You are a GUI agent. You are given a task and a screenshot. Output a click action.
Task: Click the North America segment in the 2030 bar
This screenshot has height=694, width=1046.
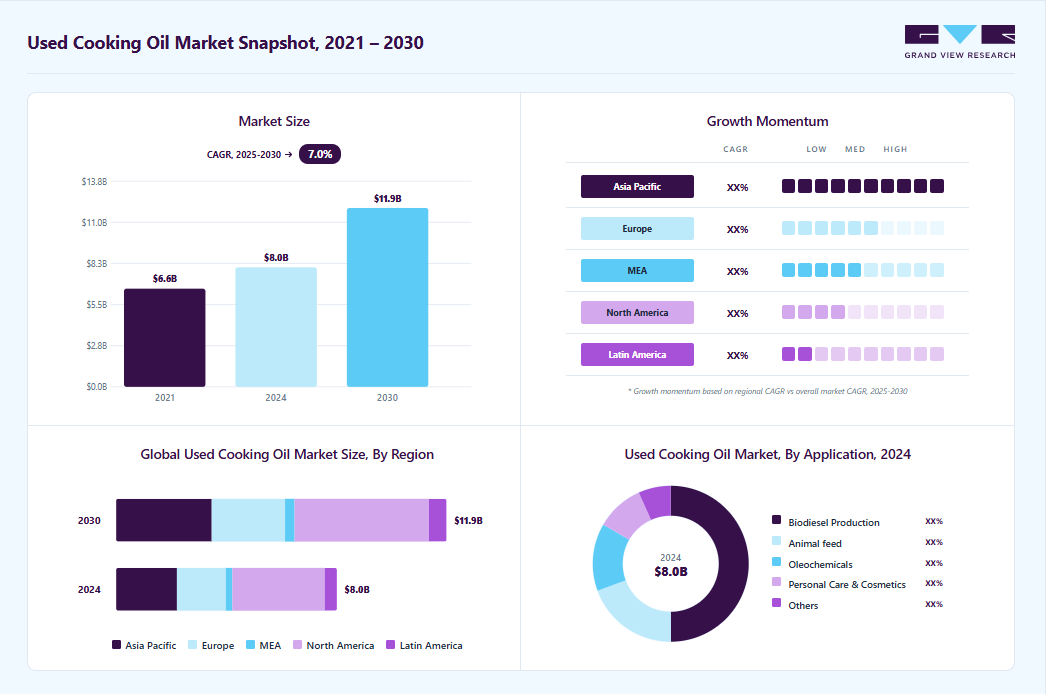click(x=362, y=520)
